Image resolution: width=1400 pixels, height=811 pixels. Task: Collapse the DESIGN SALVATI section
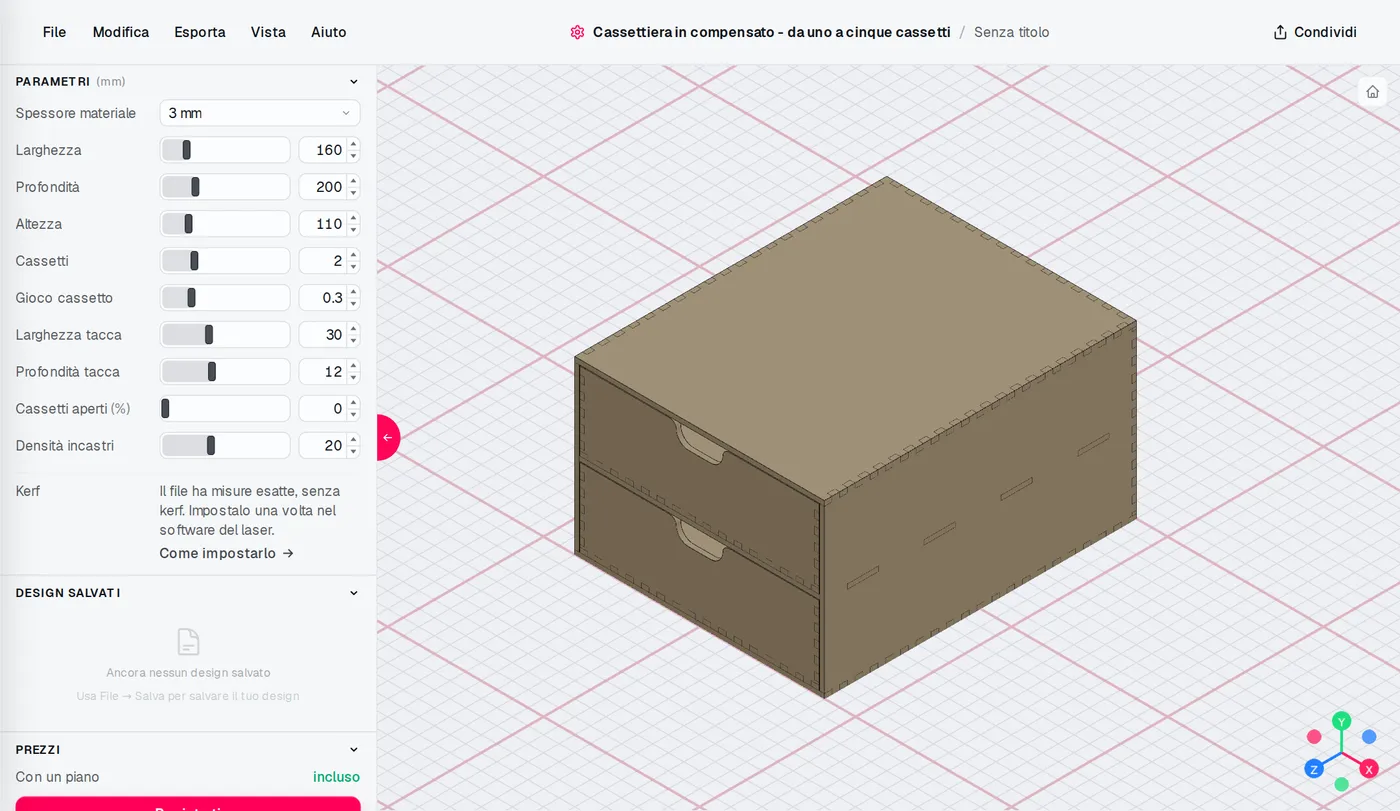[x=353, y=593]
